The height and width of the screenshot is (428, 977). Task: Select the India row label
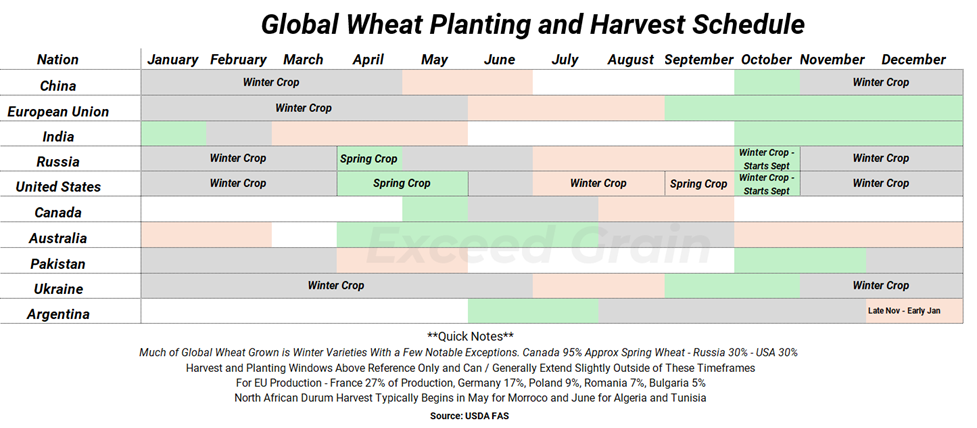(57, 137)
